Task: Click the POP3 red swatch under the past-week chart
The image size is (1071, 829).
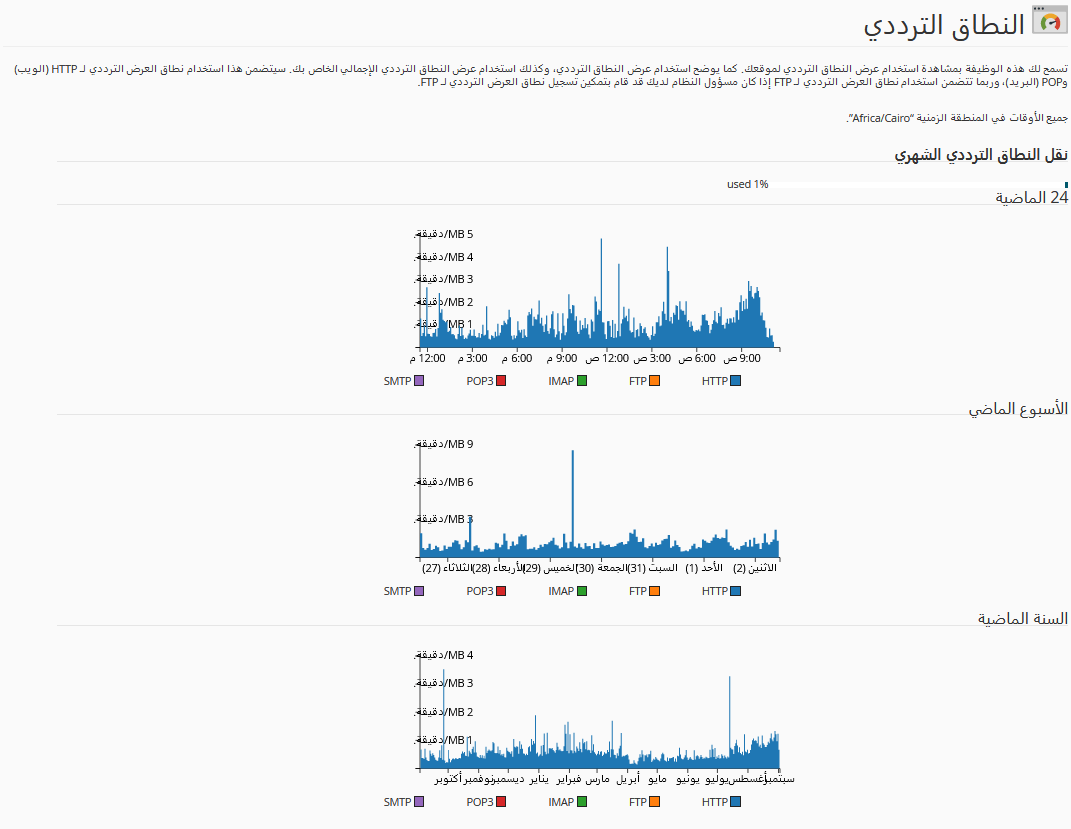Action: pyautogui.click(x=501, y=591)
